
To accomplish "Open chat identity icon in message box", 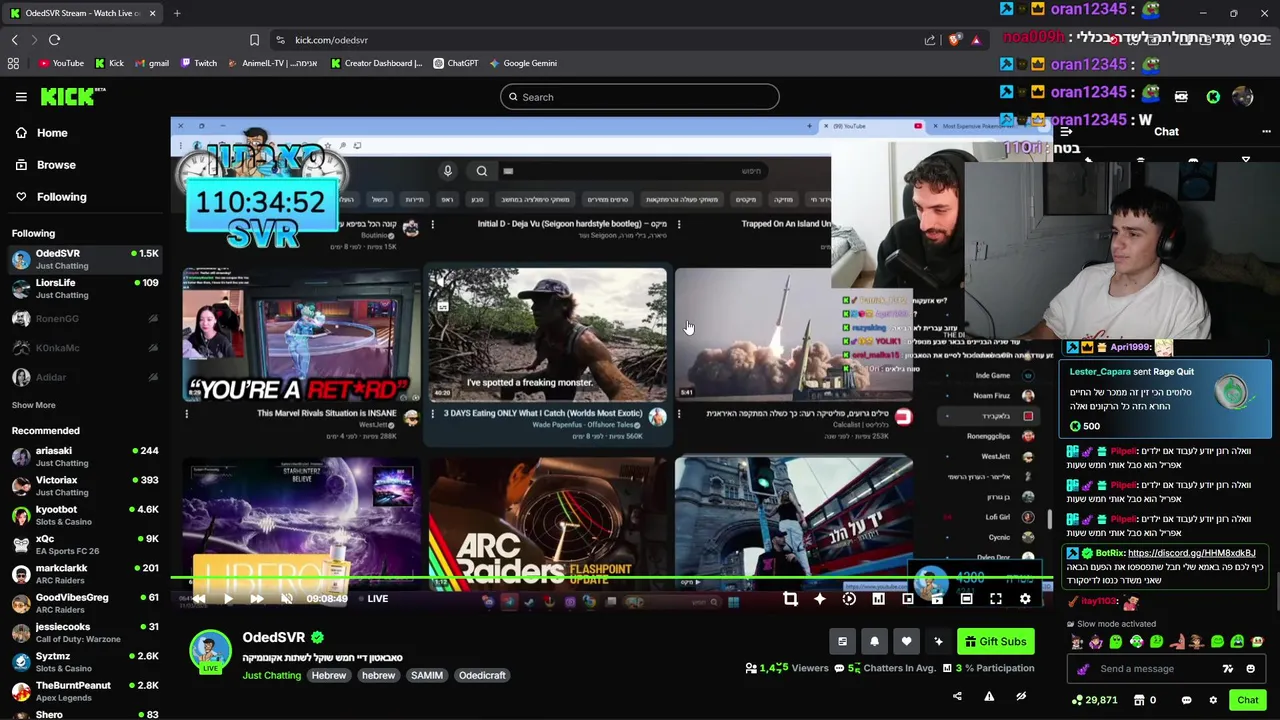I will [1082, 669].
